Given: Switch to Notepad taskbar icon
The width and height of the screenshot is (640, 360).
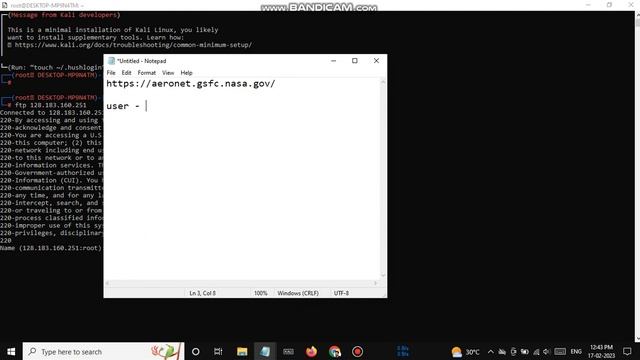Looking at the screenshot, I should 265,351.
